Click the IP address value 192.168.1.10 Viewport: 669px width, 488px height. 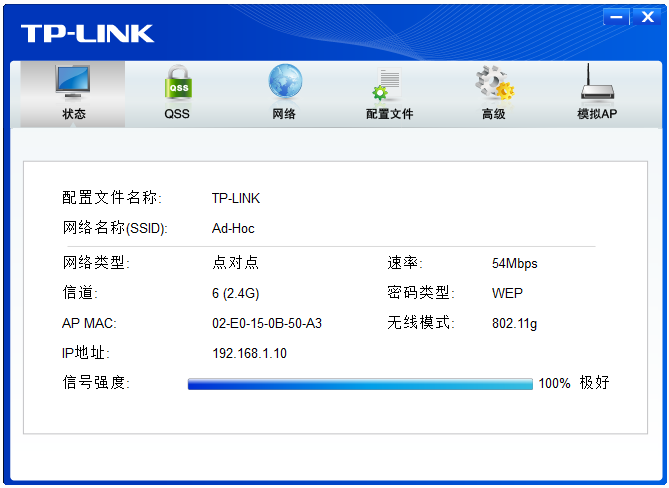tap(249, 353)
